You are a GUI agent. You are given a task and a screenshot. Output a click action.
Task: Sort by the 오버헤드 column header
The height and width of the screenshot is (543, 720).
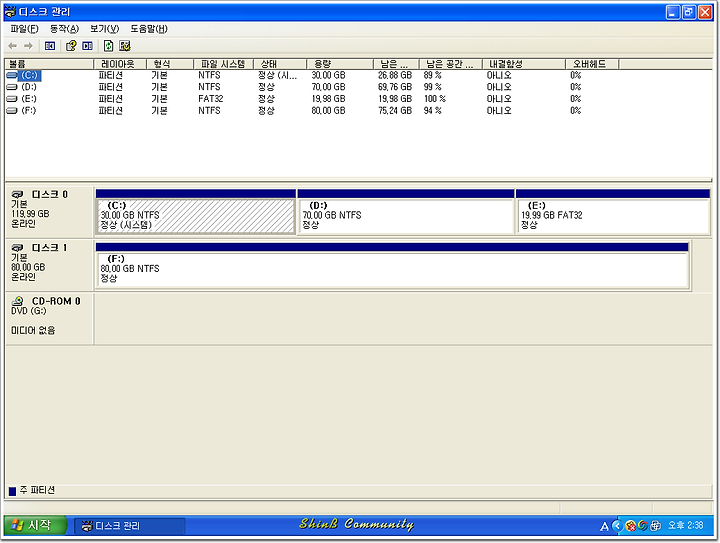(592, 64)
